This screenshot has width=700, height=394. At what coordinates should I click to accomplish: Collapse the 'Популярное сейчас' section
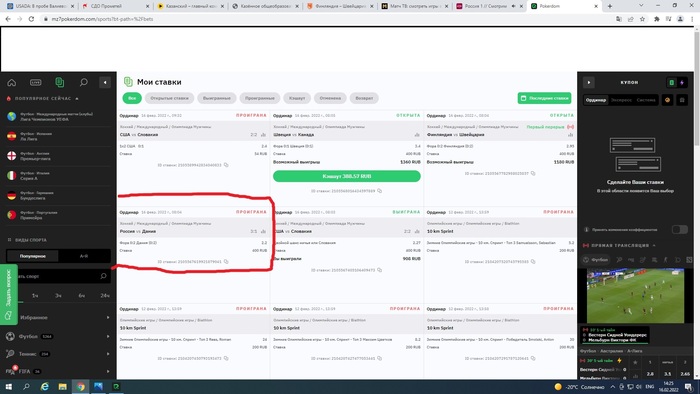pyautogui.click(x=77, y=99)
